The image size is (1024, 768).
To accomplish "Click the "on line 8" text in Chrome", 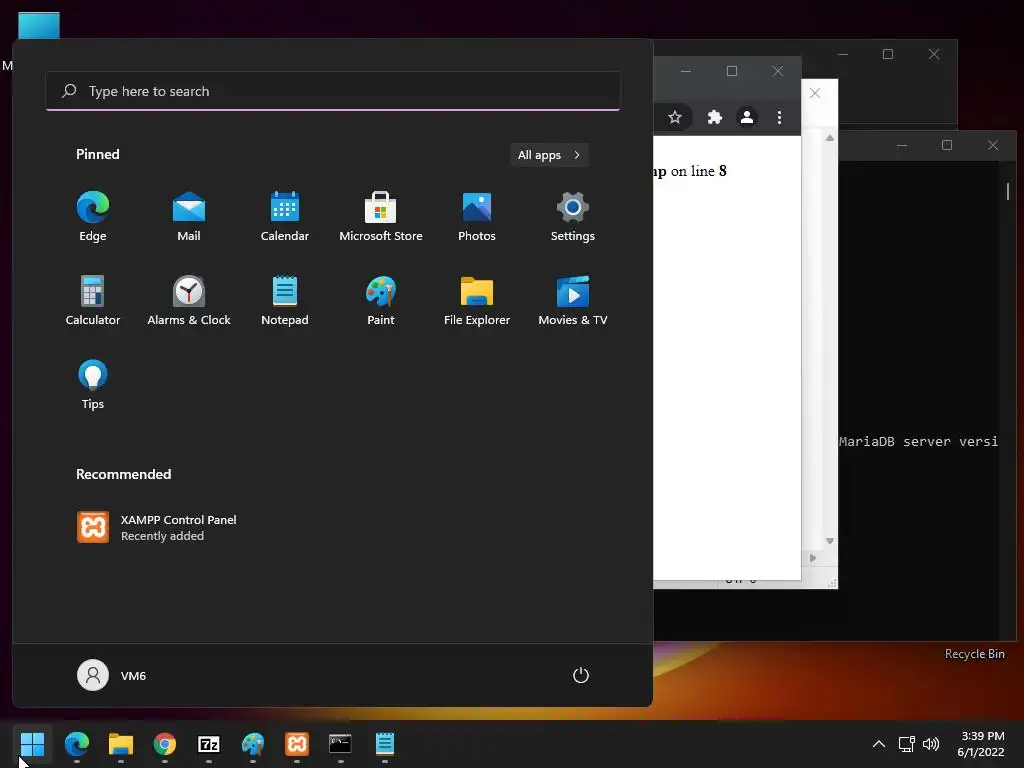I will tap(698, 171).
